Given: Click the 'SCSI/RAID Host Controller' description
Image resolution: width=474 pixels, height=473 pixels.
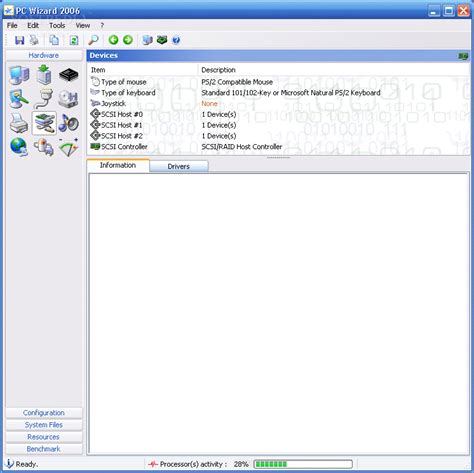Looking at the screenshot, I should tap(242, 147).
